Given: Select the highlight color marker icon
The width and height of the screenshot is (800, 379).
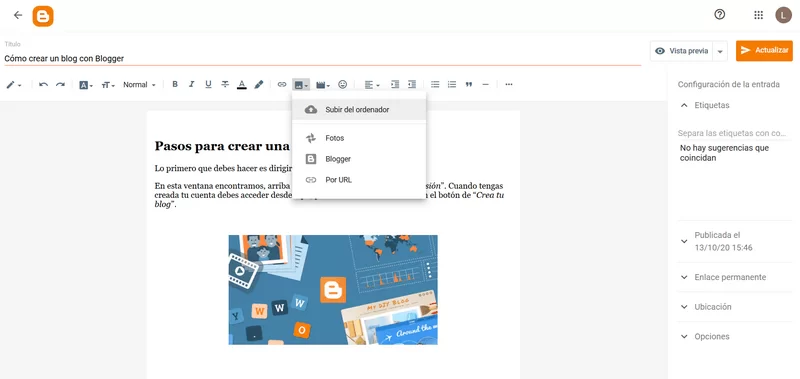Looking at the screenshot, I should point(259,85).
